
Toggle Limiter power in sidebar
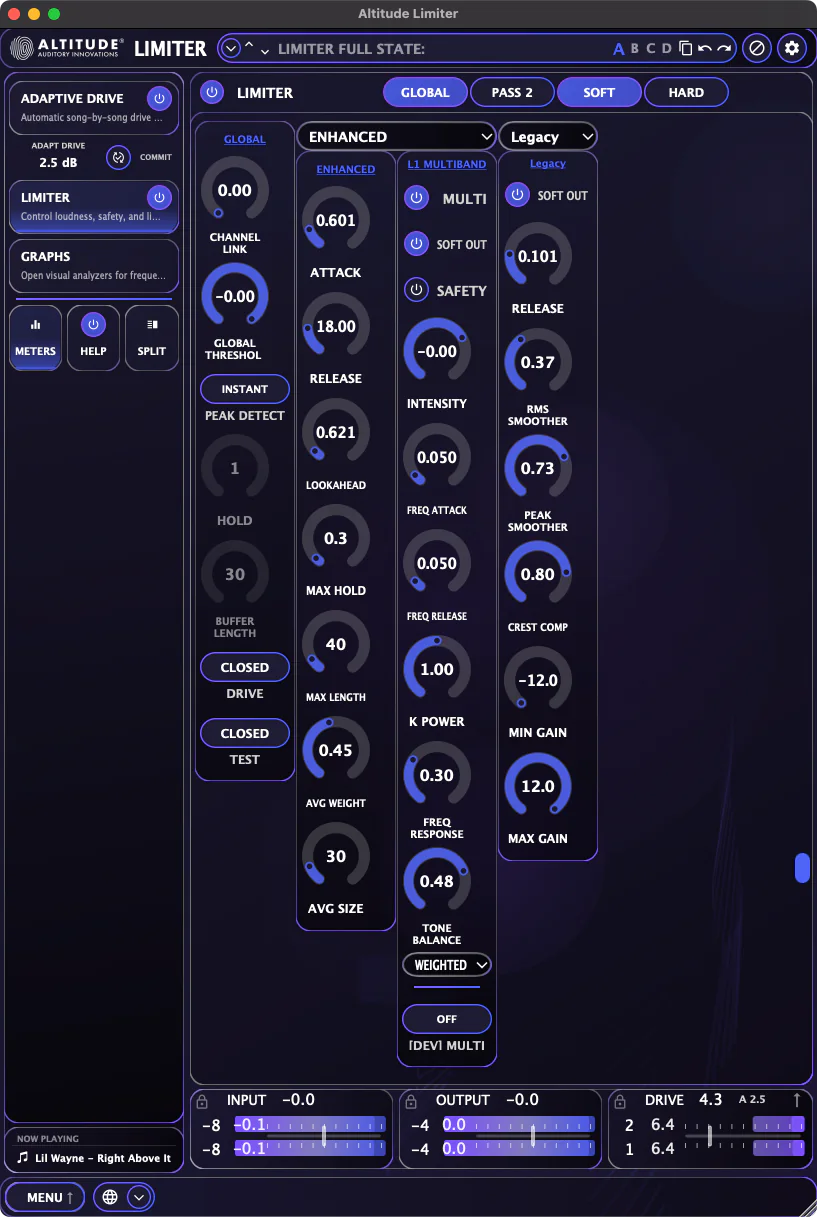click(x=159, y=197)
